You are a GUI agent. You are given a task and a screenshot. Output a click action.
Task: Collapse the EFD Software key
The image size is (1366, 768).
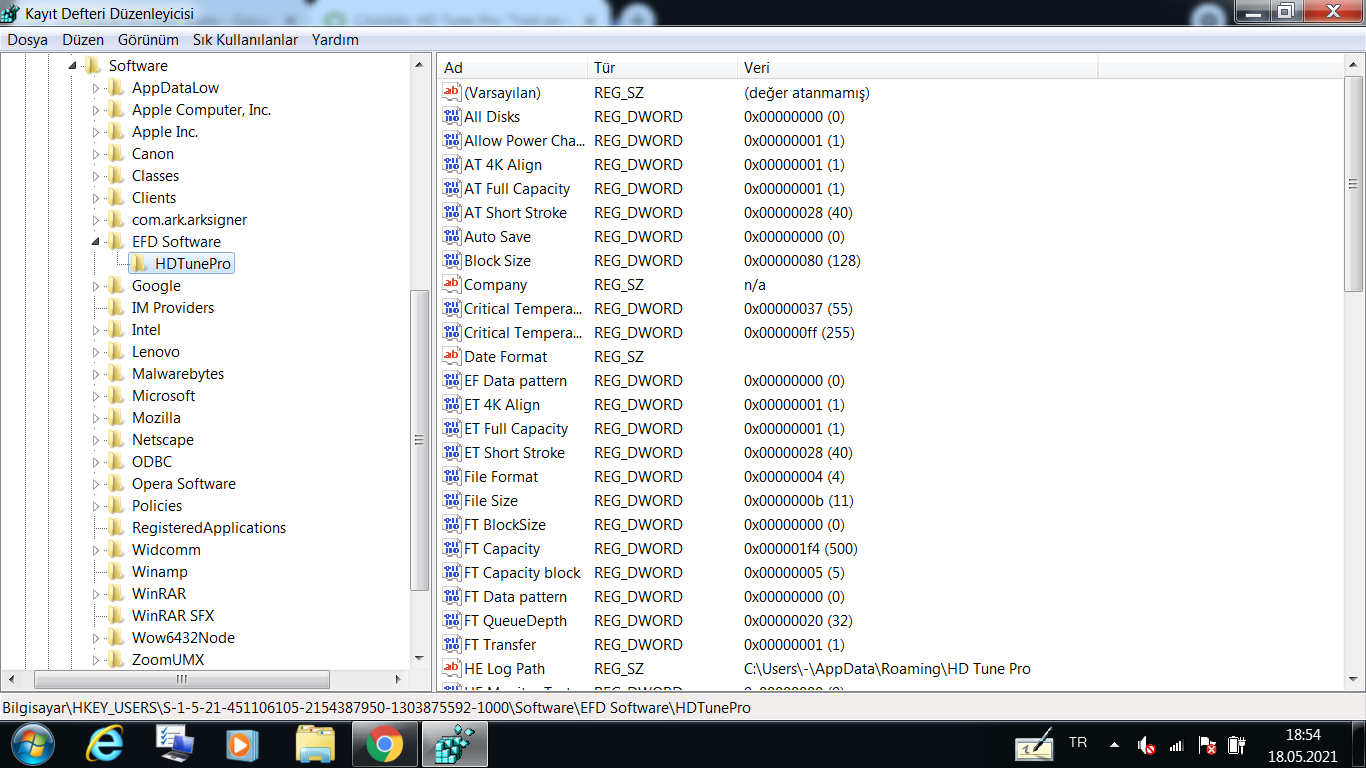coord(97,242)
